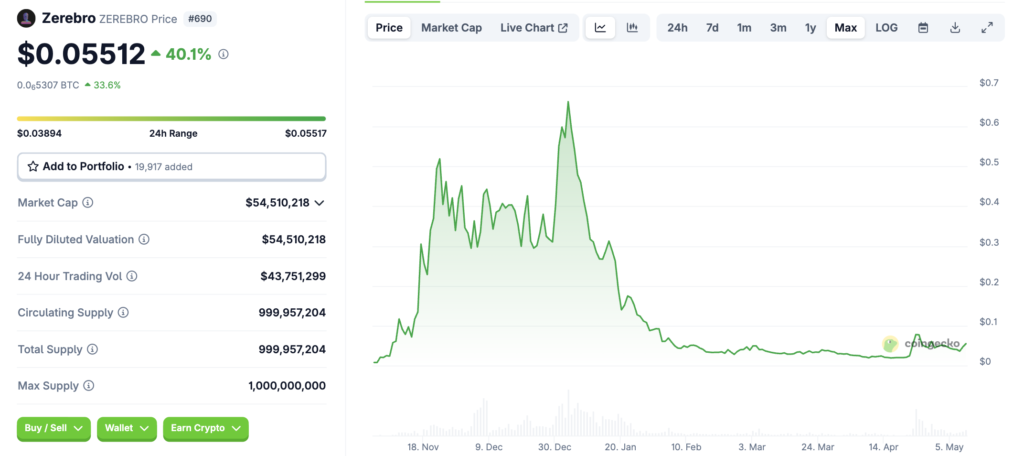
Task: Select the Price tab
Action: [x=389, y=27]
